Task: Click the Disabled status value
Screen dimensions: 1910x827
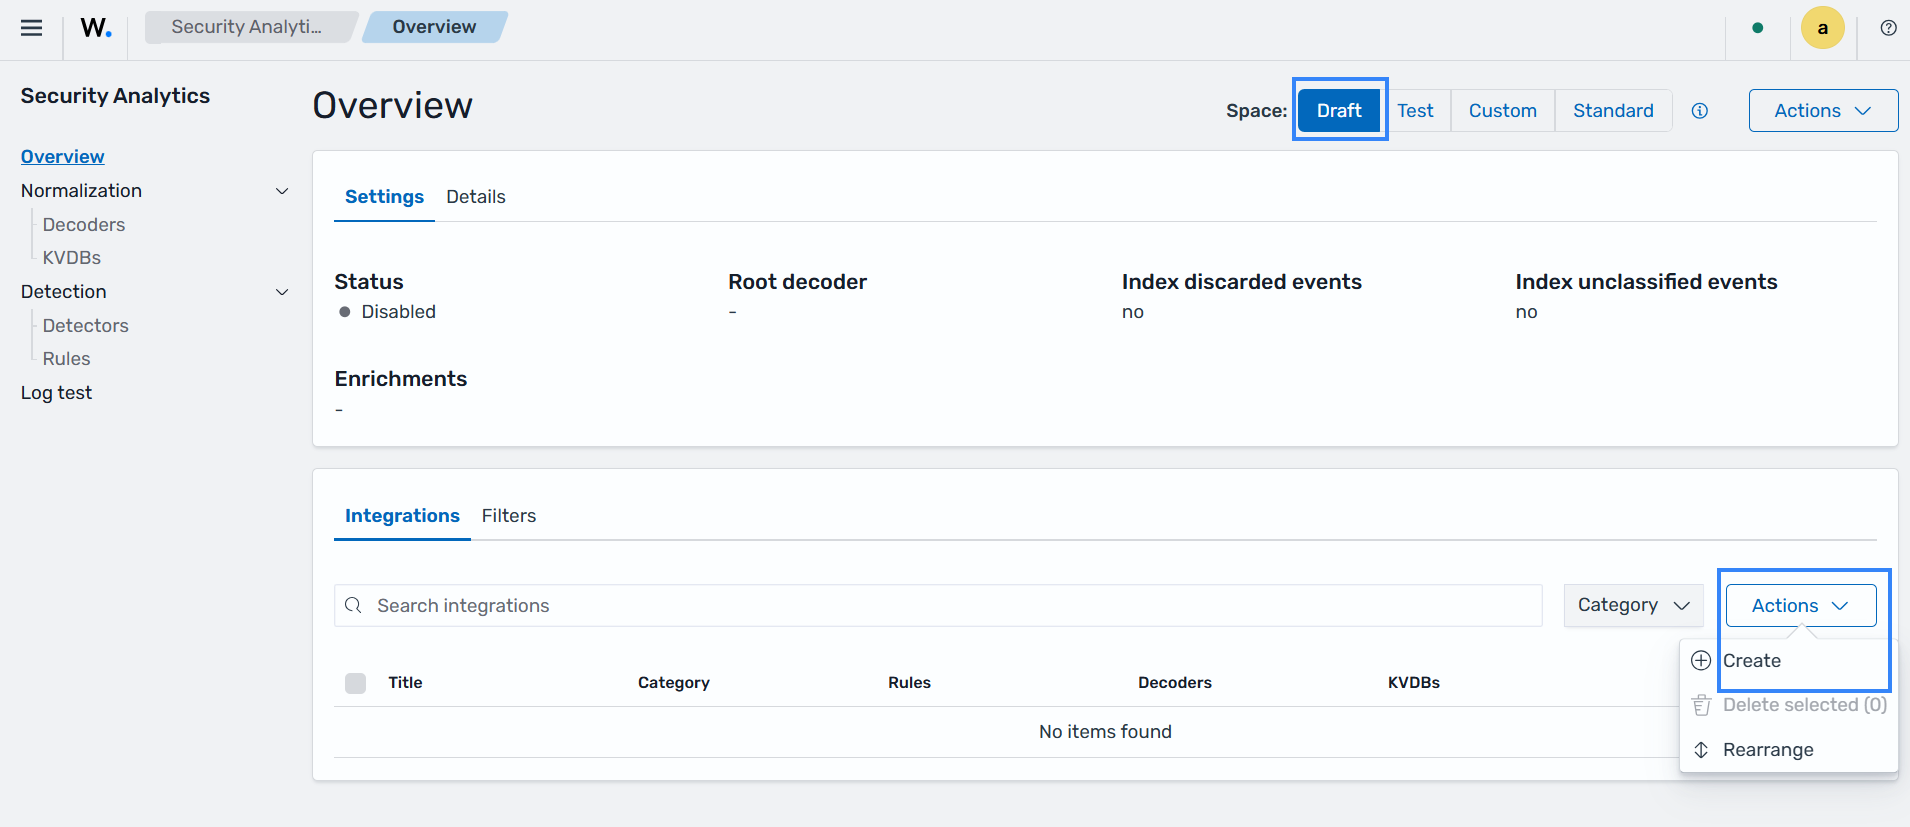Action: [x=398, y=312]
